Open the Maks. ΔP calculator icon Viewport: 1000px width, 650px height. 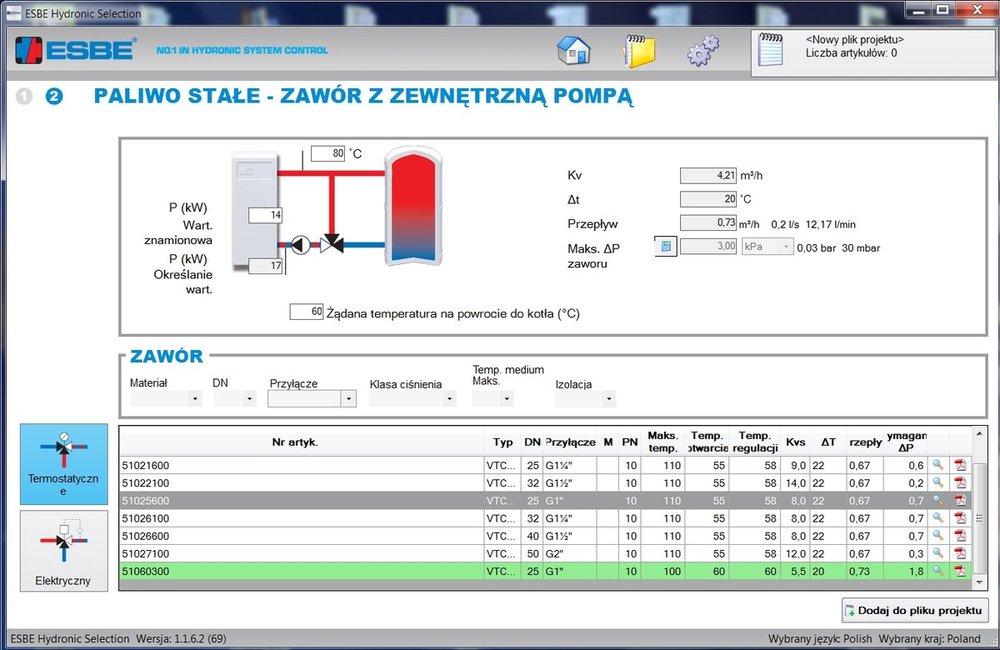coord(665,247)
